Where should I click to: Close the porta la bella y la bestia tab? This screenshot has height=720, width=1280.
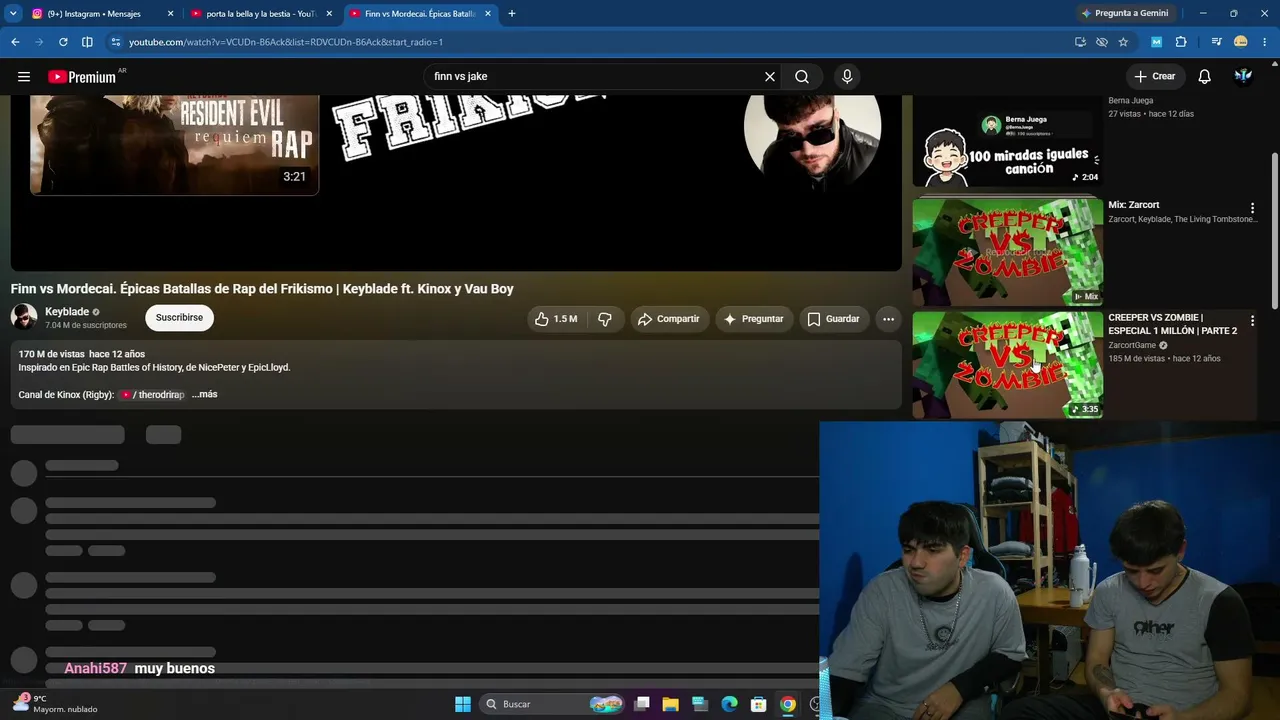pos(329,14)
